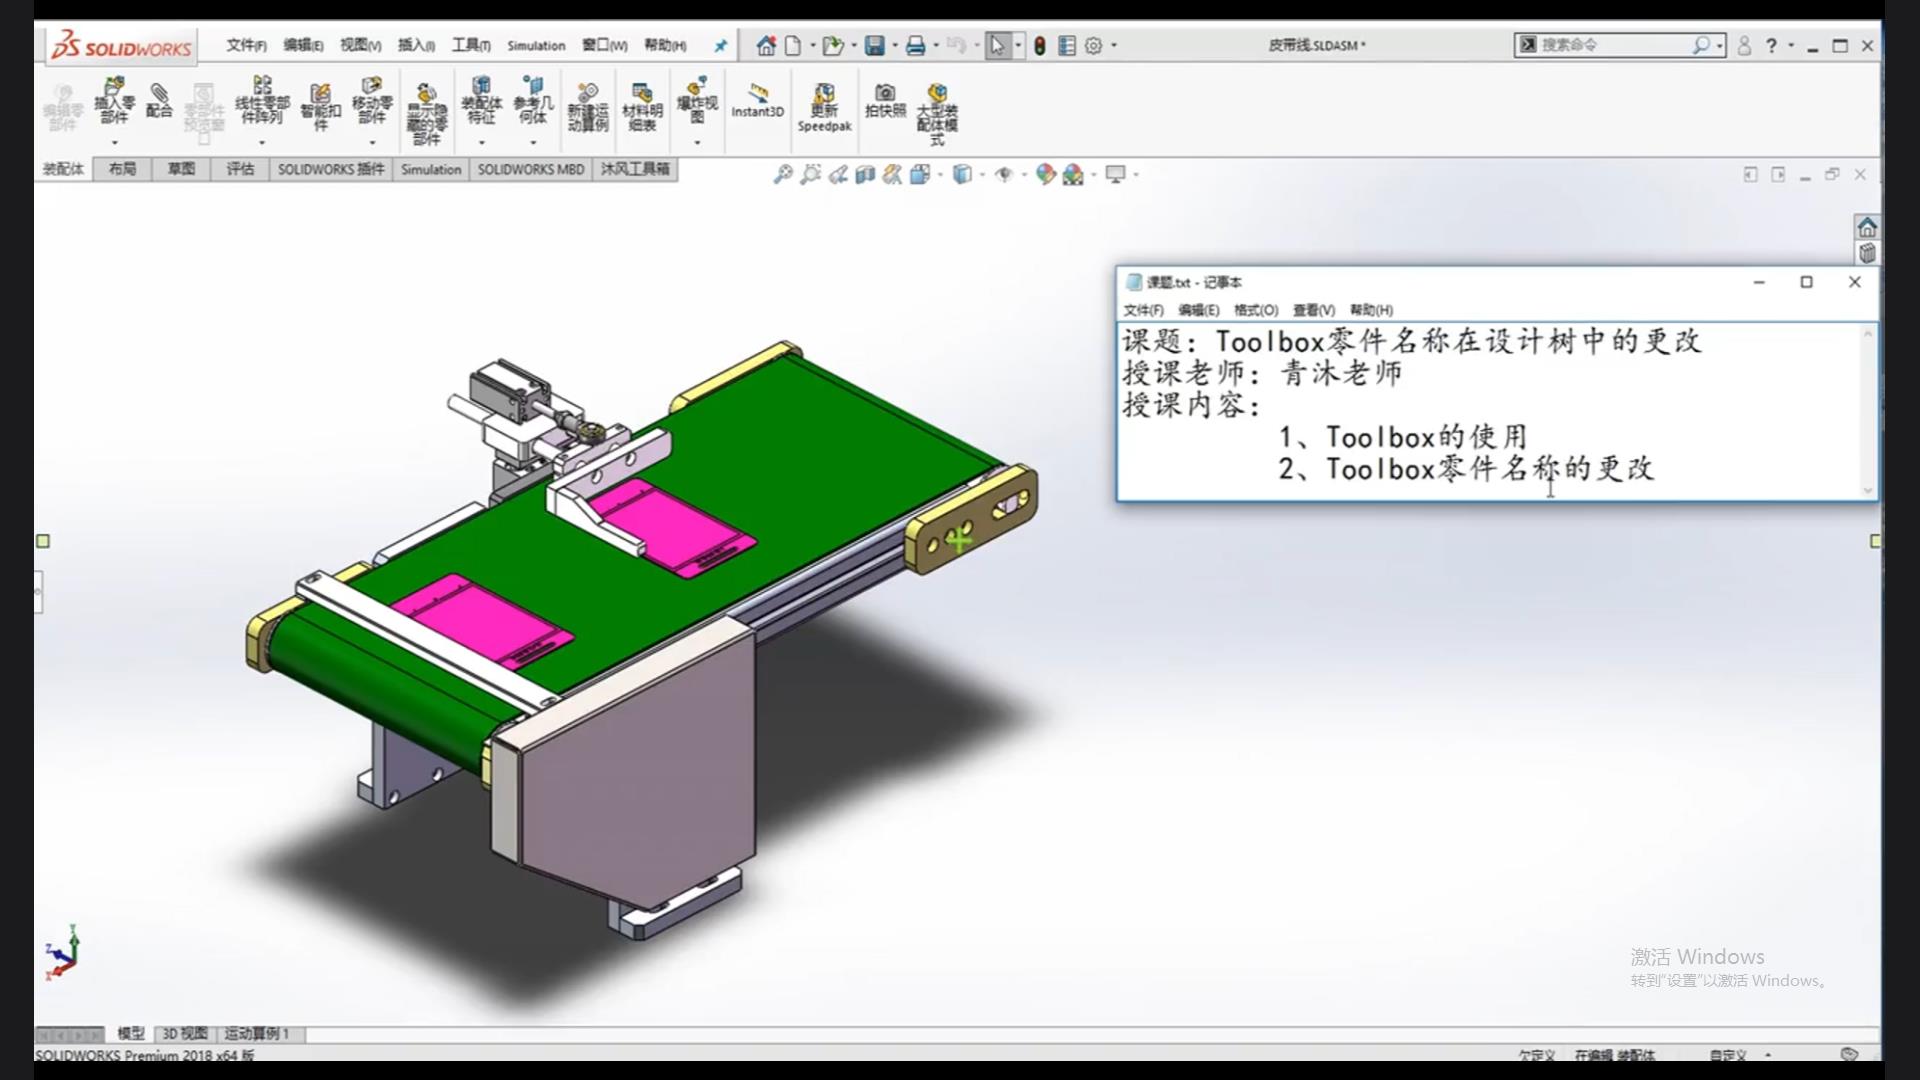Create New Motion Study (新建运动算例)

(x=588, y=106)
